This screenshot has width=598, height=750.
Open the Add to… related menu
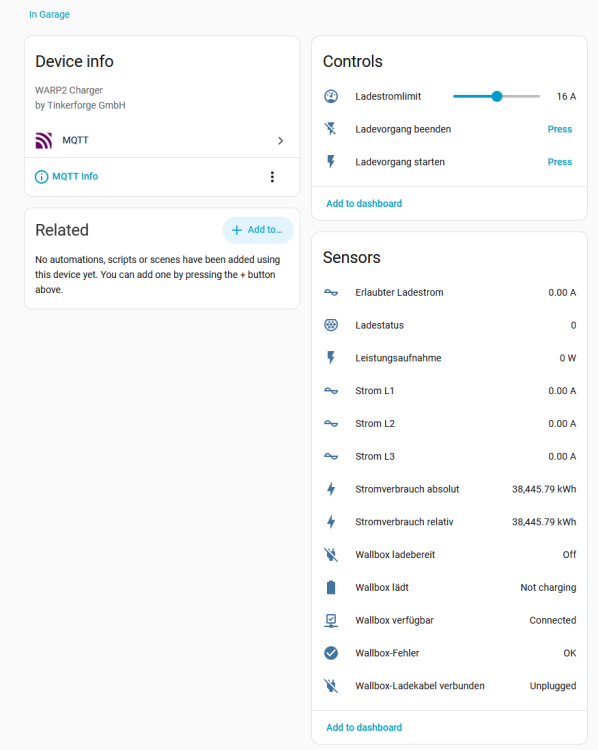tap(258, 230)
